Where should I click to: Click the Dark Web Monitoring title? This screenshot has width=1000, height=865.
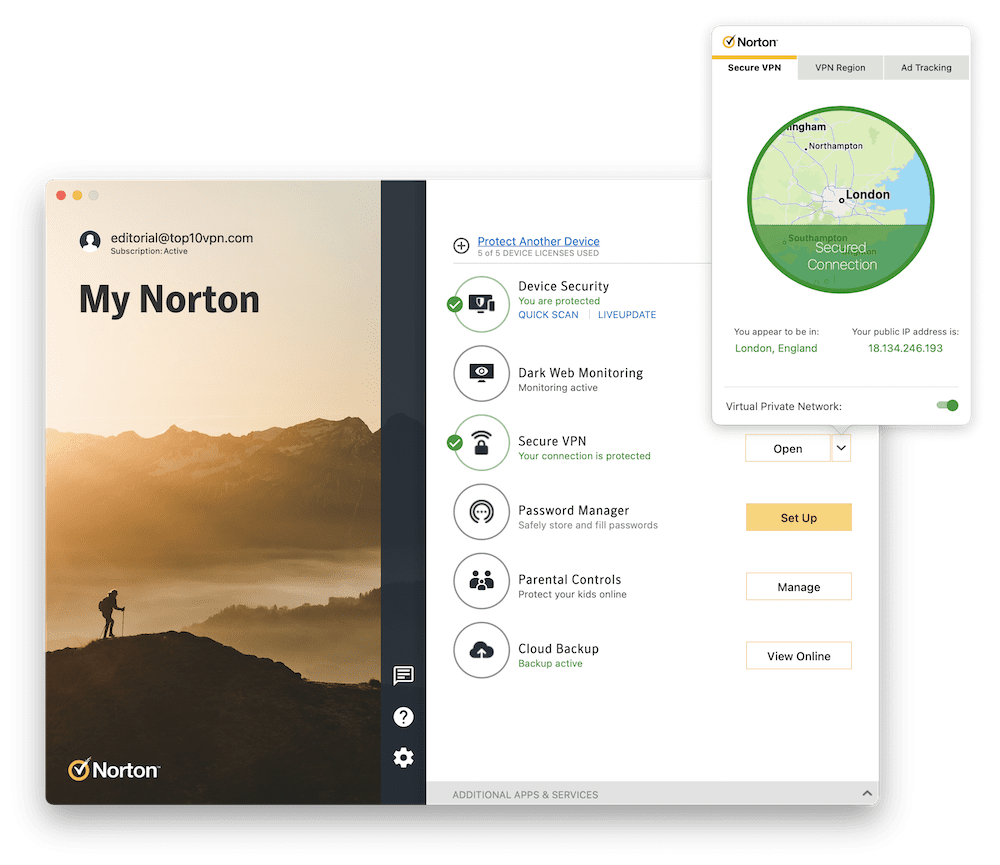pyautogui.click(x=580, y=373)
